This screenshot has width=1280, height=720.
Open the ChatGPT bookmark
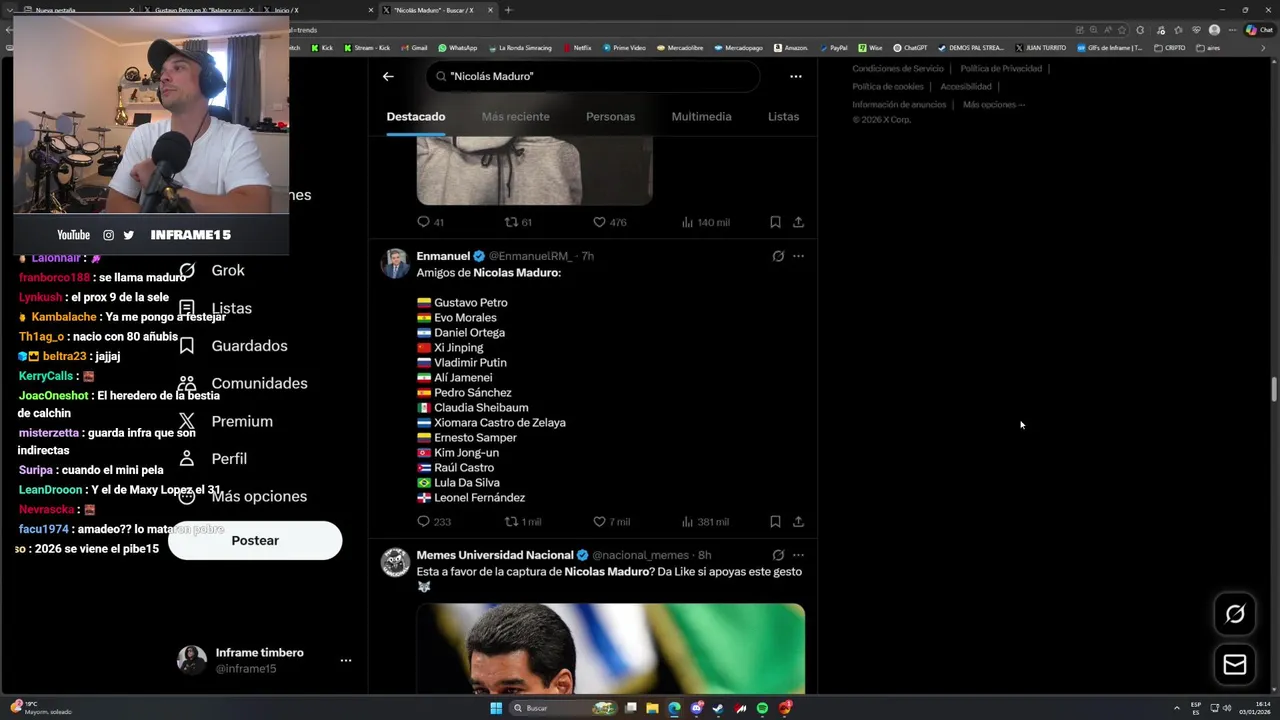point(910,48)
